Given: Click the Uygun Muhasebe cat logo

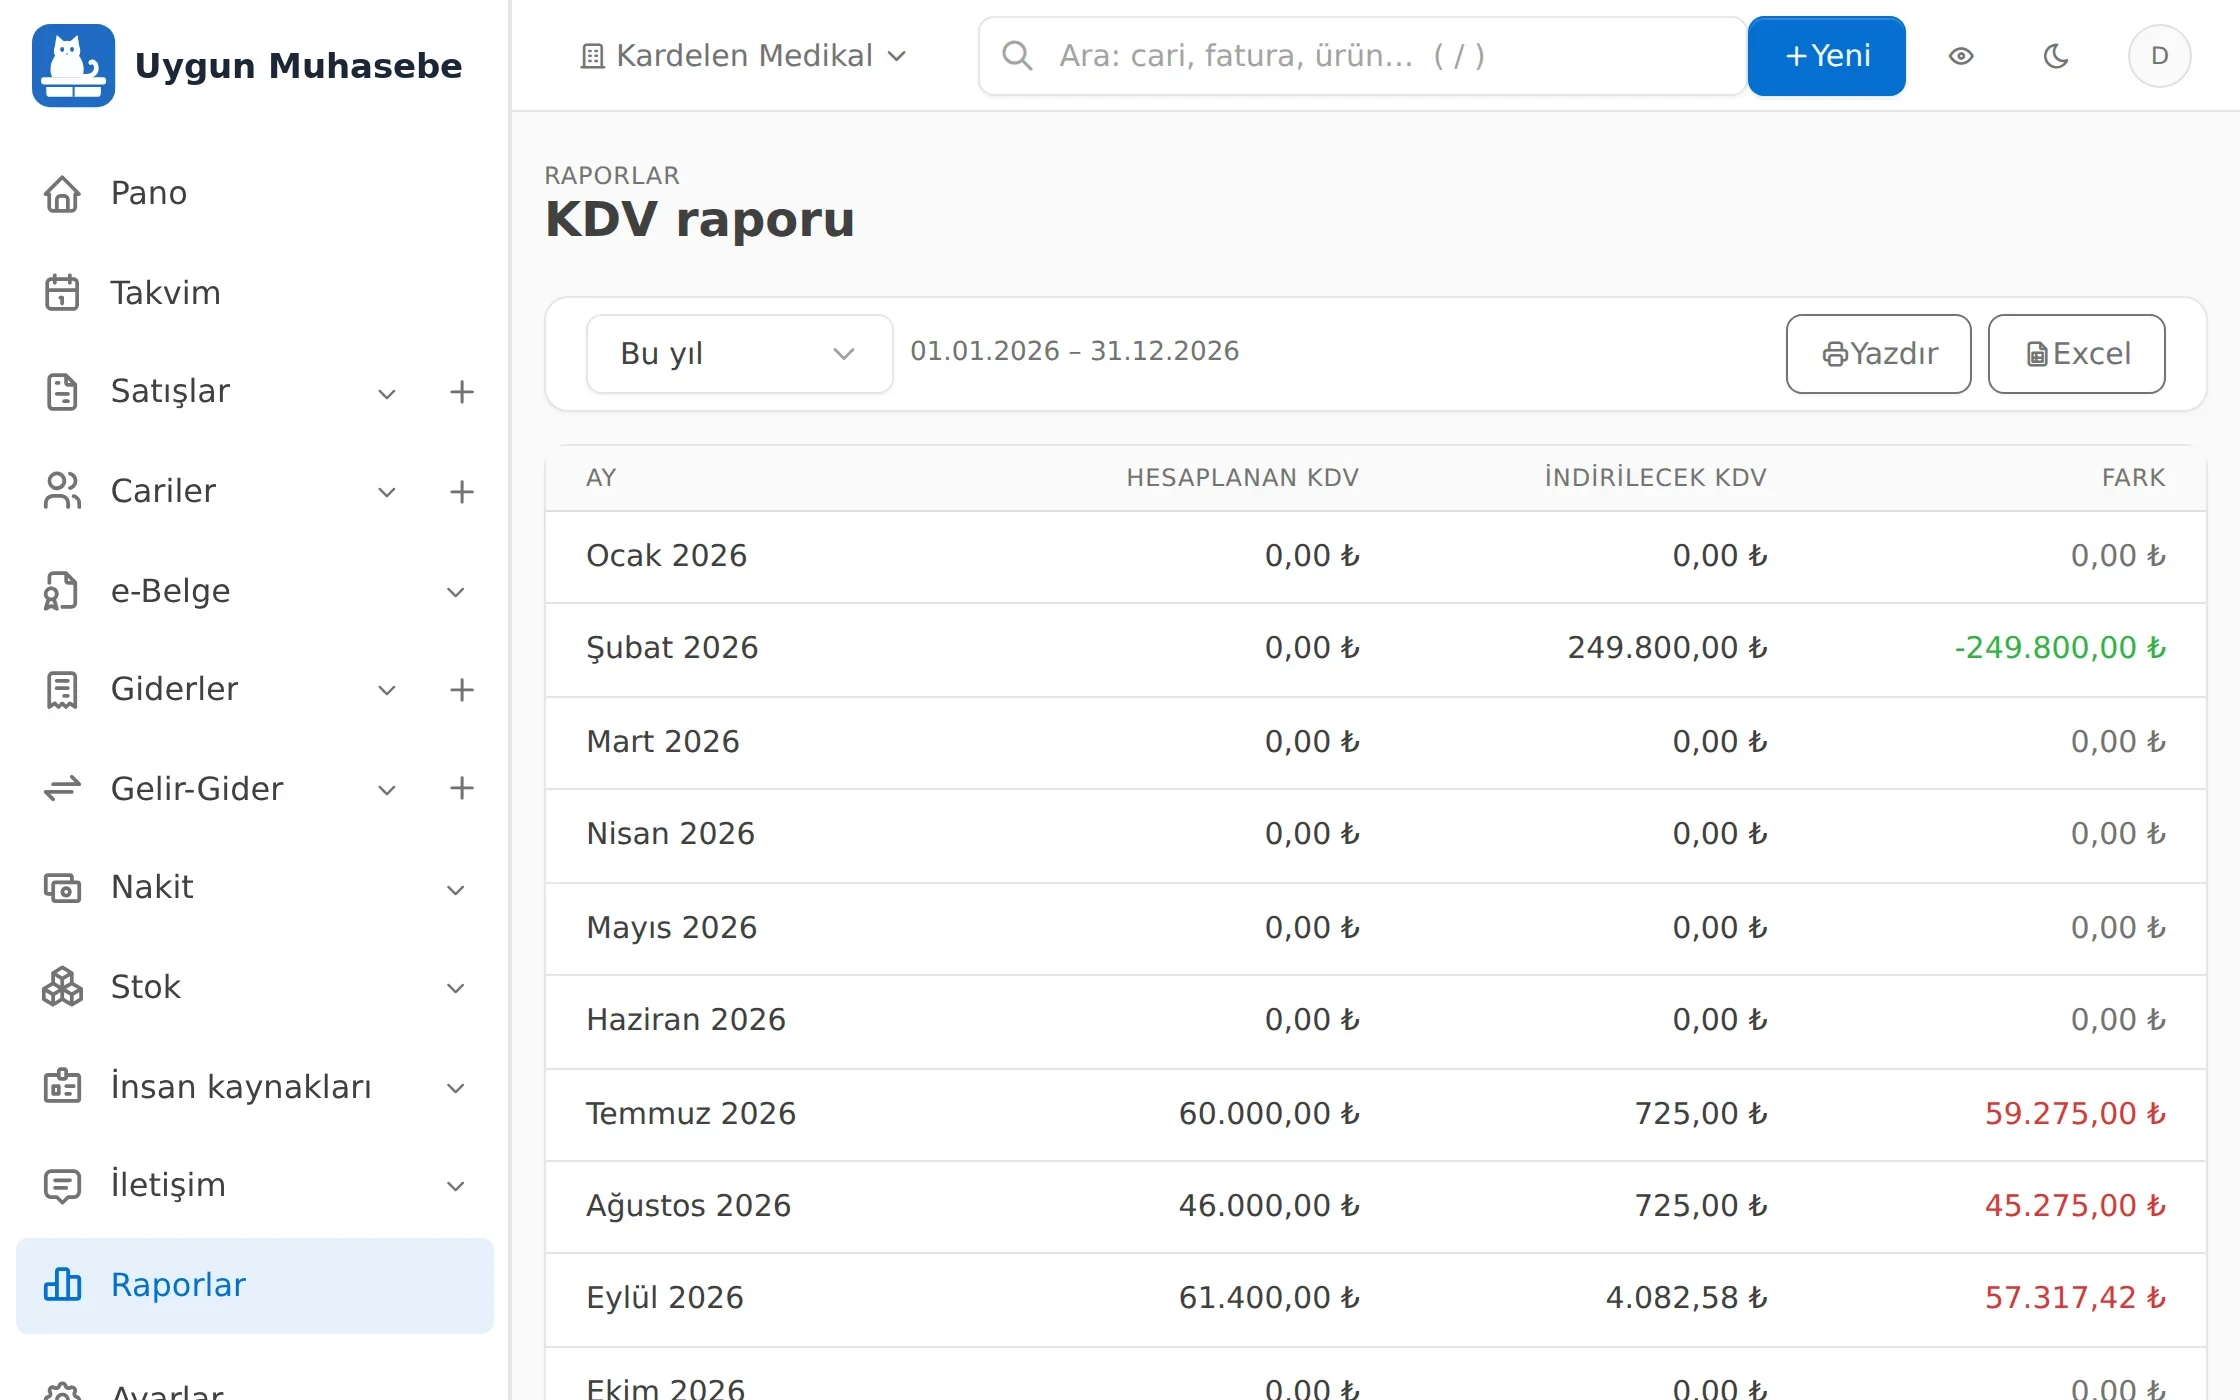Looking at the screenshot, I should [73, 65].
